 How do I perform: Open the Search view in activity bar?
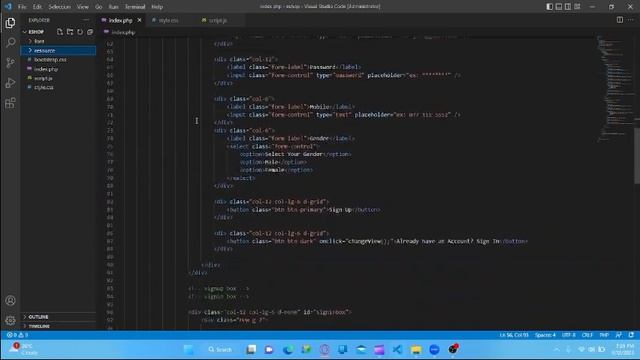point(11,42)
